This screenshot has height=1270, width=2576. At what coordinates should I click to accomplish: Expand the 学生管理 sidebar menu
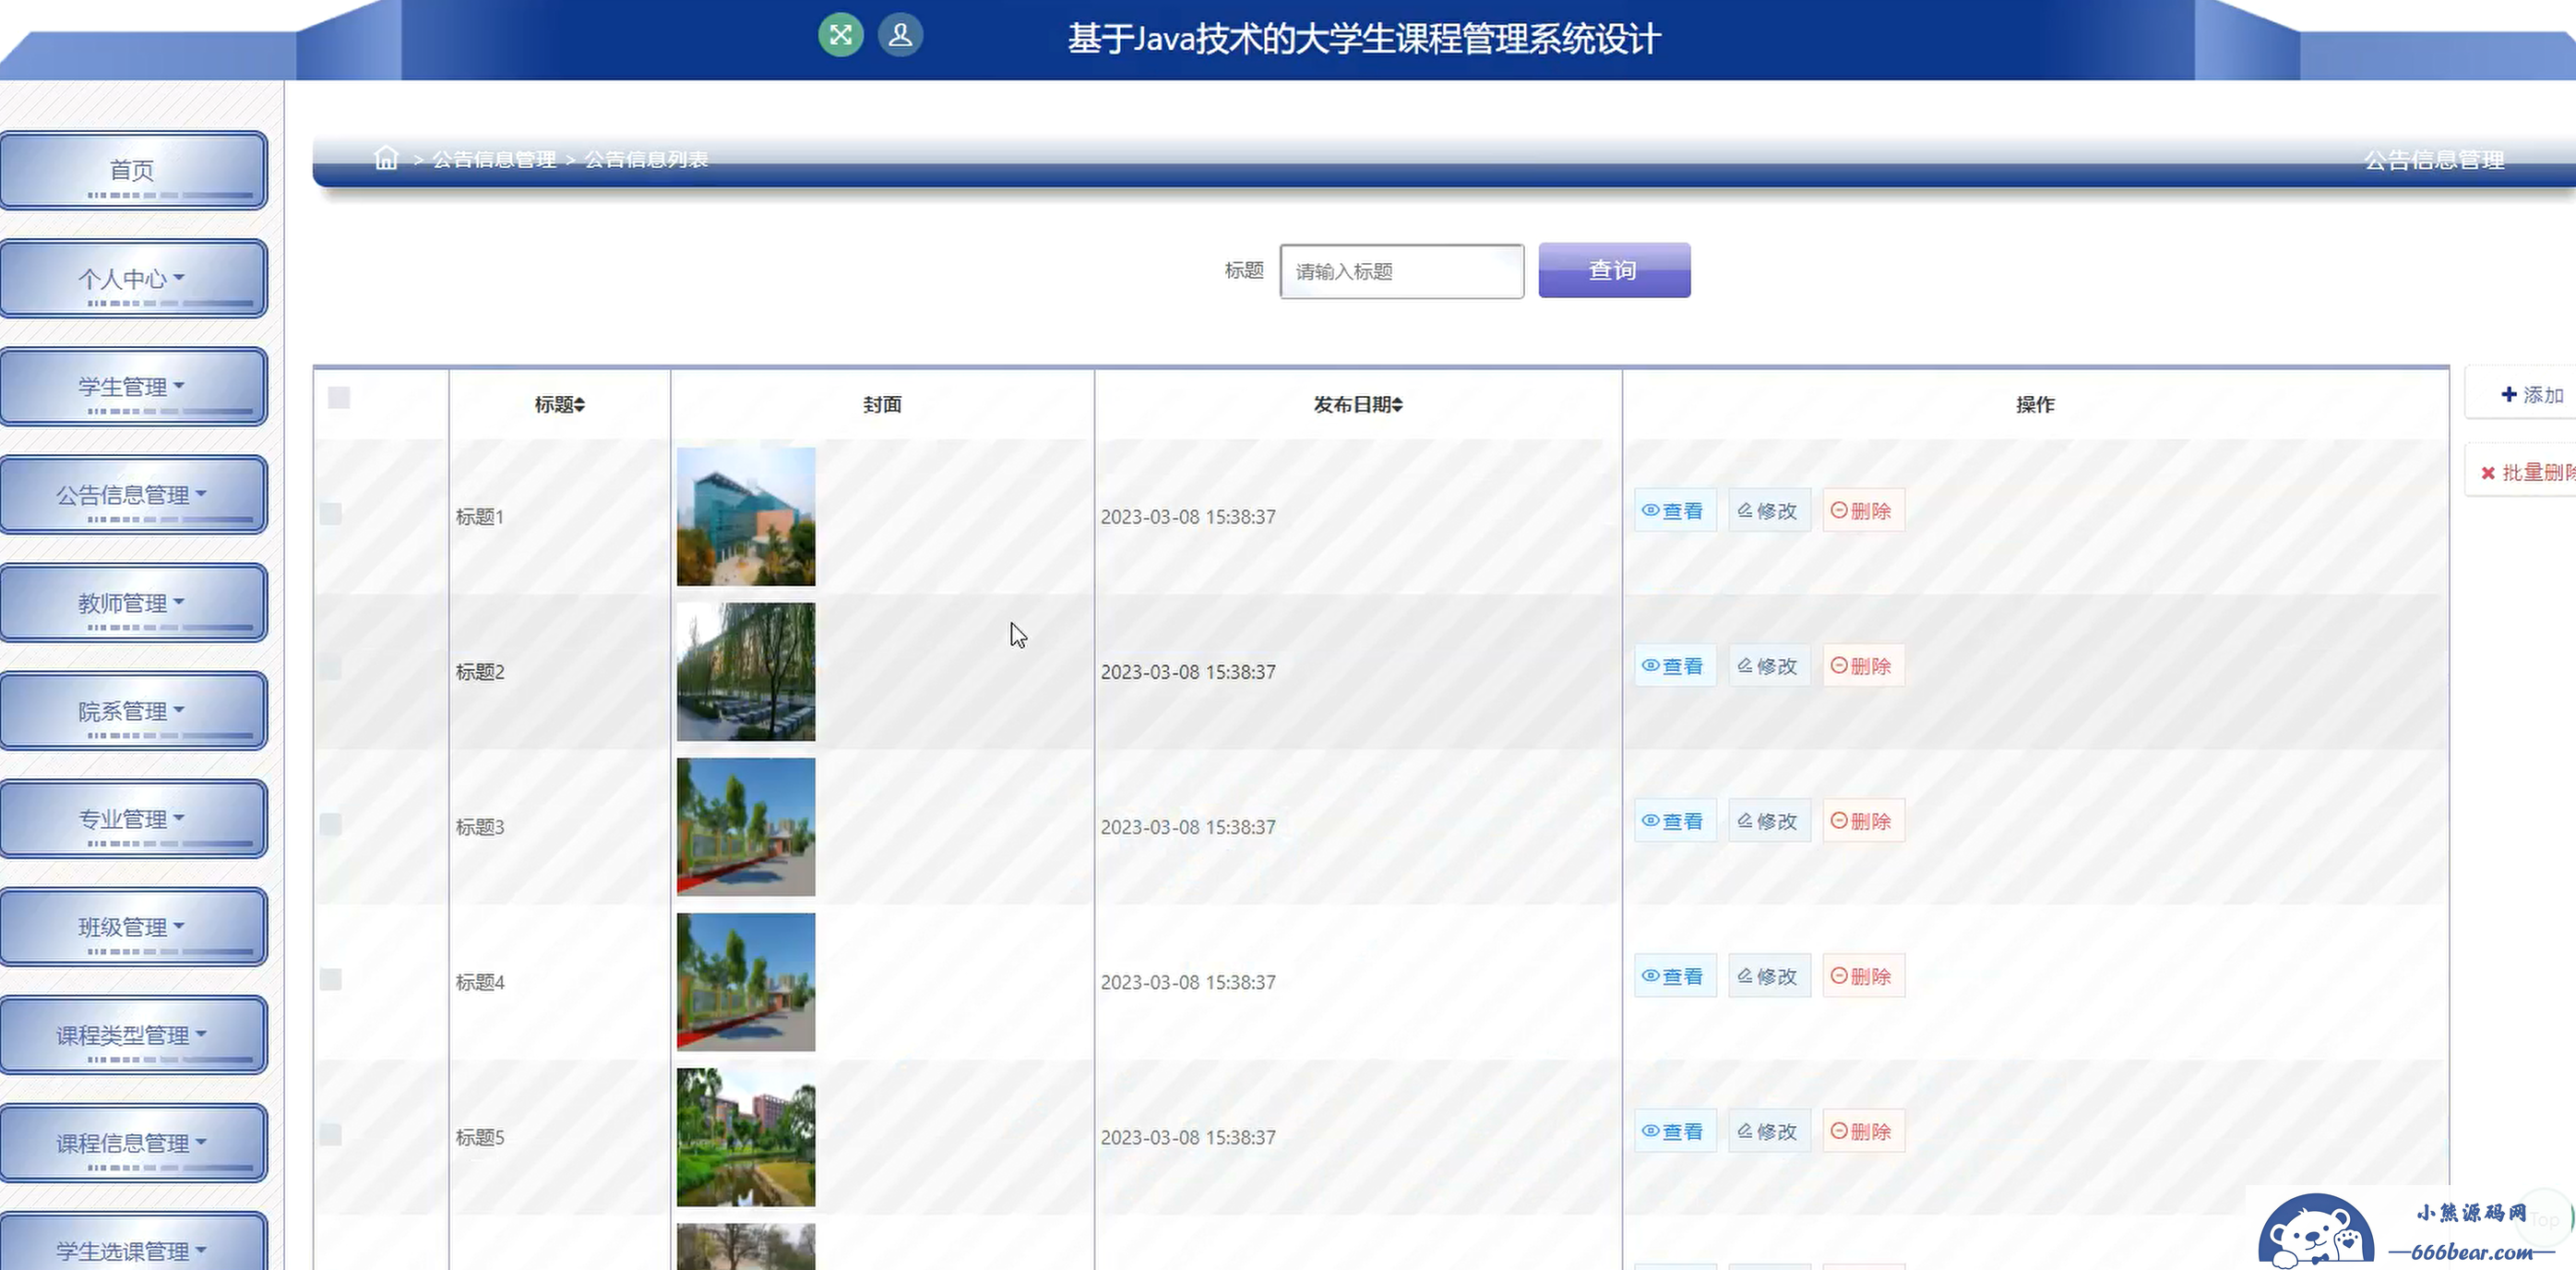[133, 387]
